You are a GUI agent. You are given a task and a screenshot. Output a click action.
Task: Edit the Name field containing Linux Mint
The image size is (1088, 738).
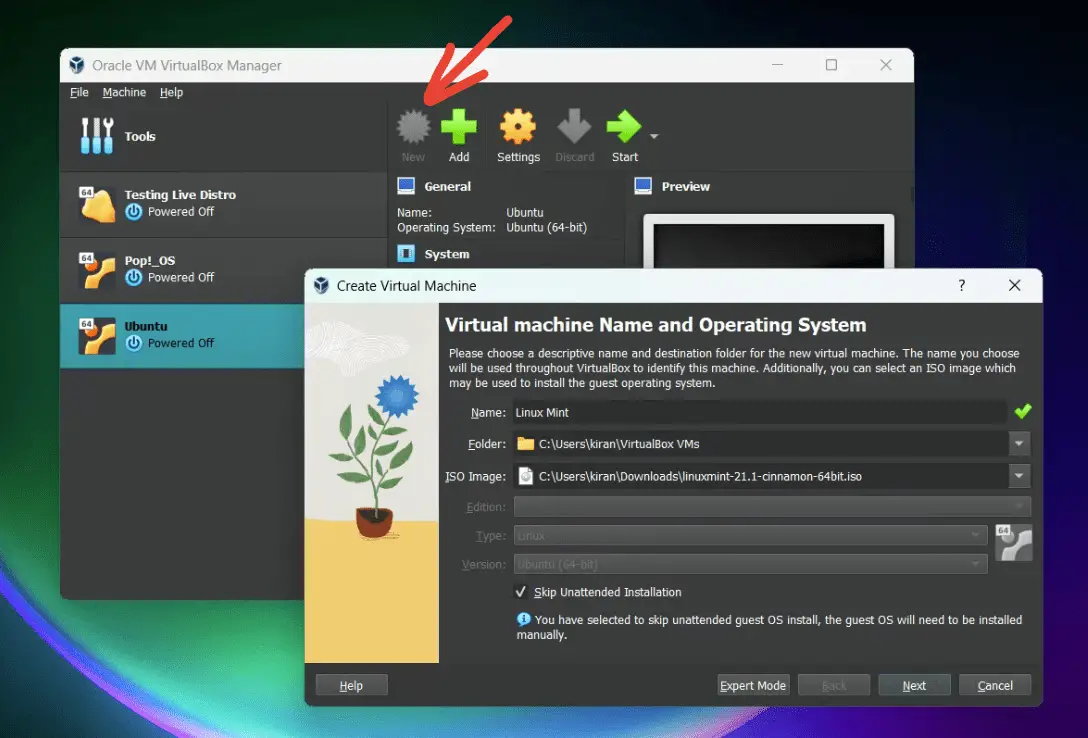[760, 413]
